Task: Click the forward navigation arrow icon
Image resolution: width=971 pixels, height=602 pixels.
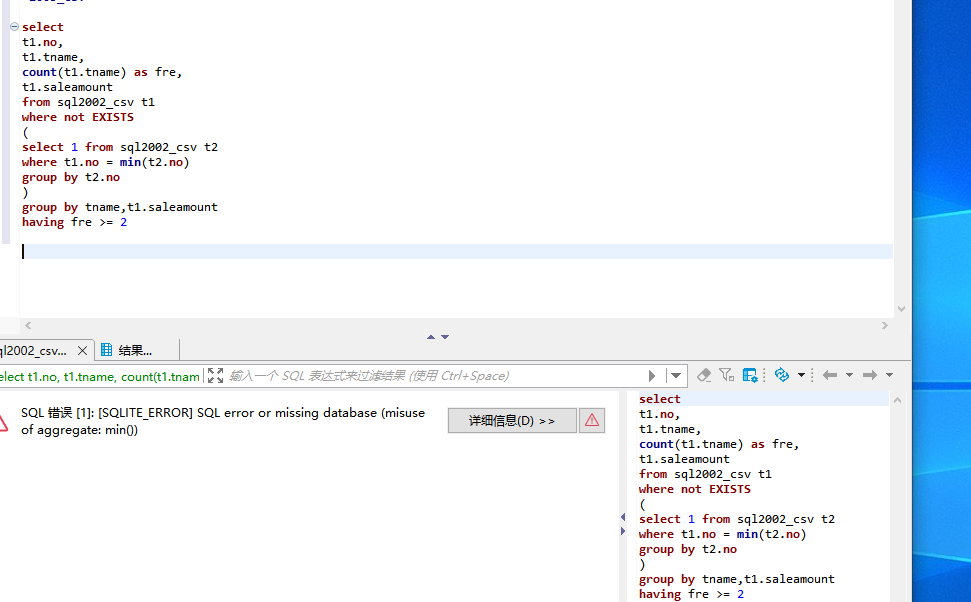Action: (x=870, y=375)
